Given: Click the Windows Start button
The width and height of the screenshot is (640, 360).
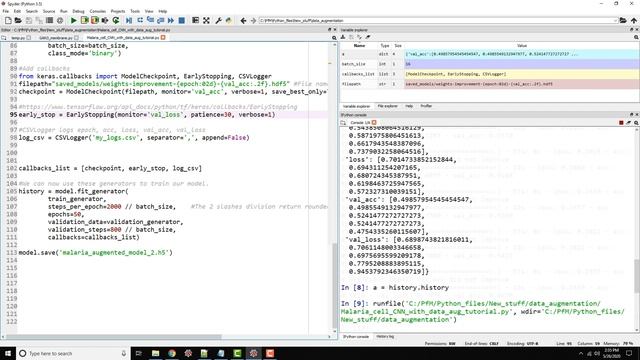Looking at the screenshot, I should pyautogui.click(x=8, y=353).
